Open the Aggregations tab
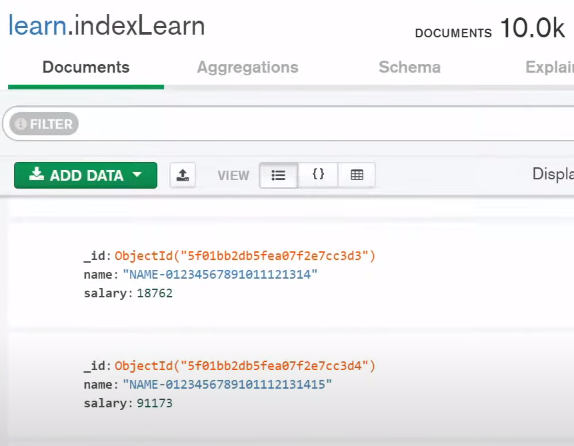 [x=248, y=67]
